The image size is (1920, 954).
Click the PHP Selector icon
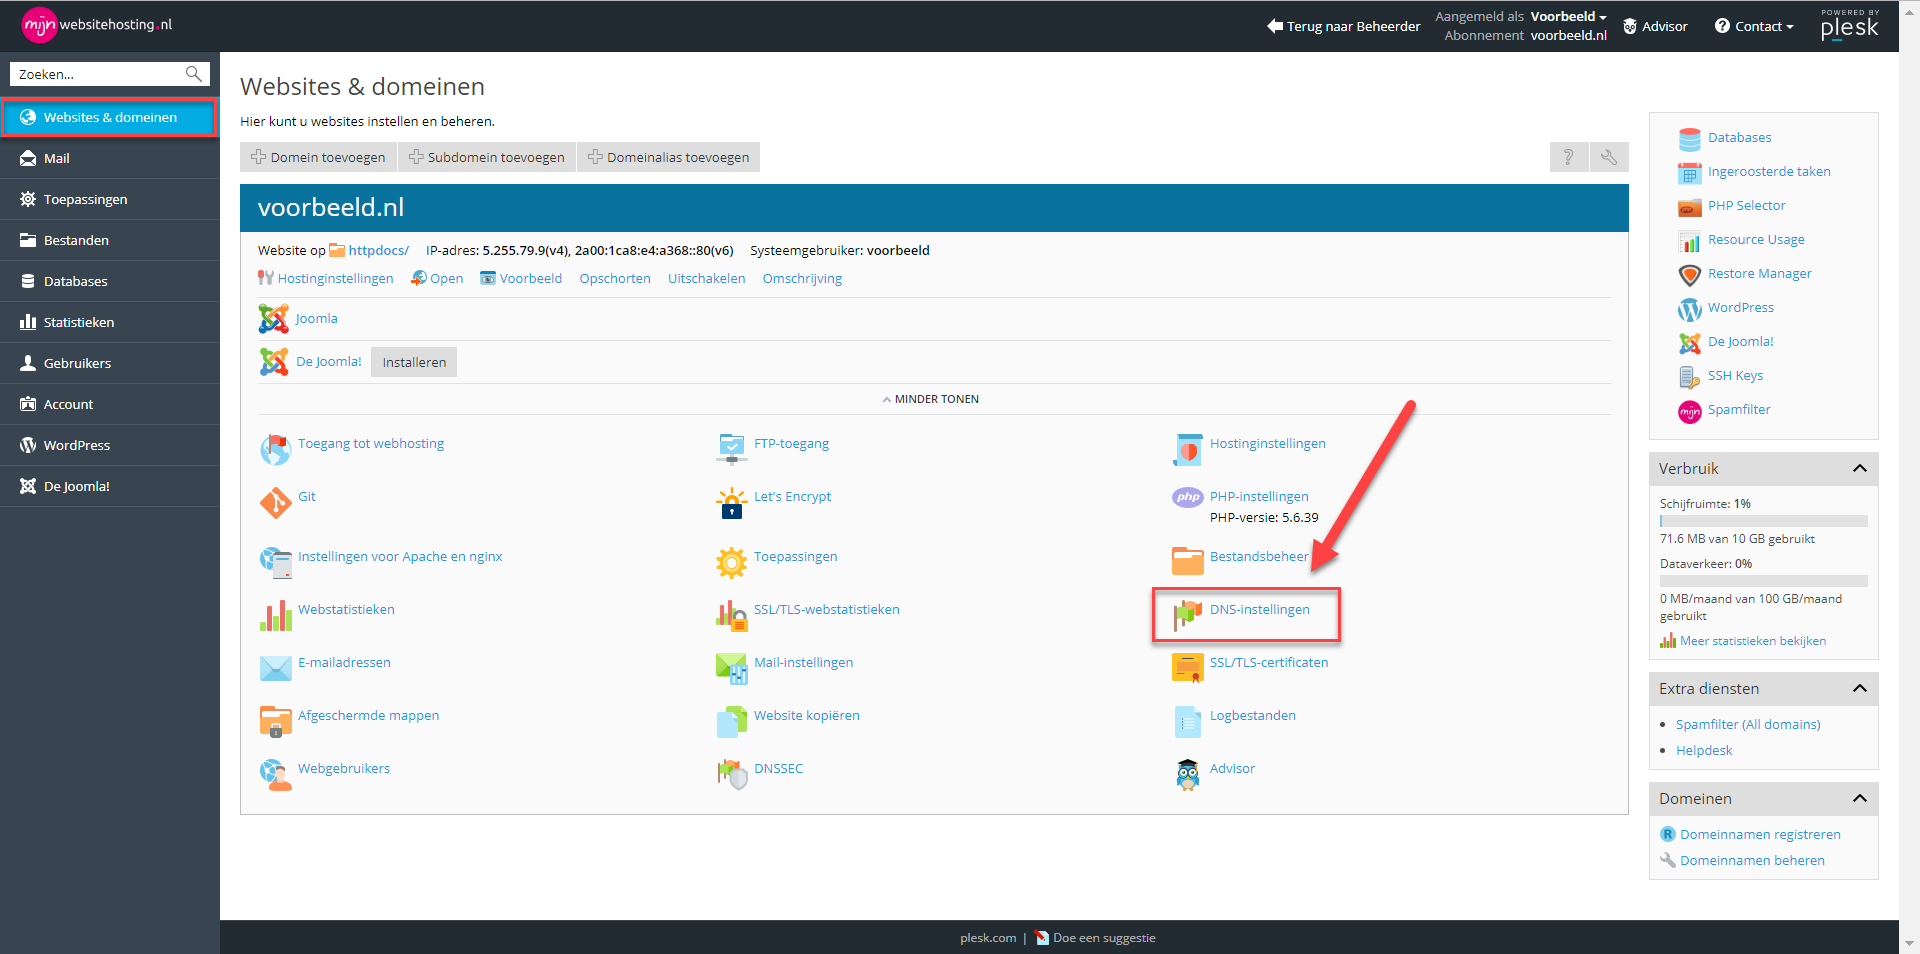(1689, 207)
